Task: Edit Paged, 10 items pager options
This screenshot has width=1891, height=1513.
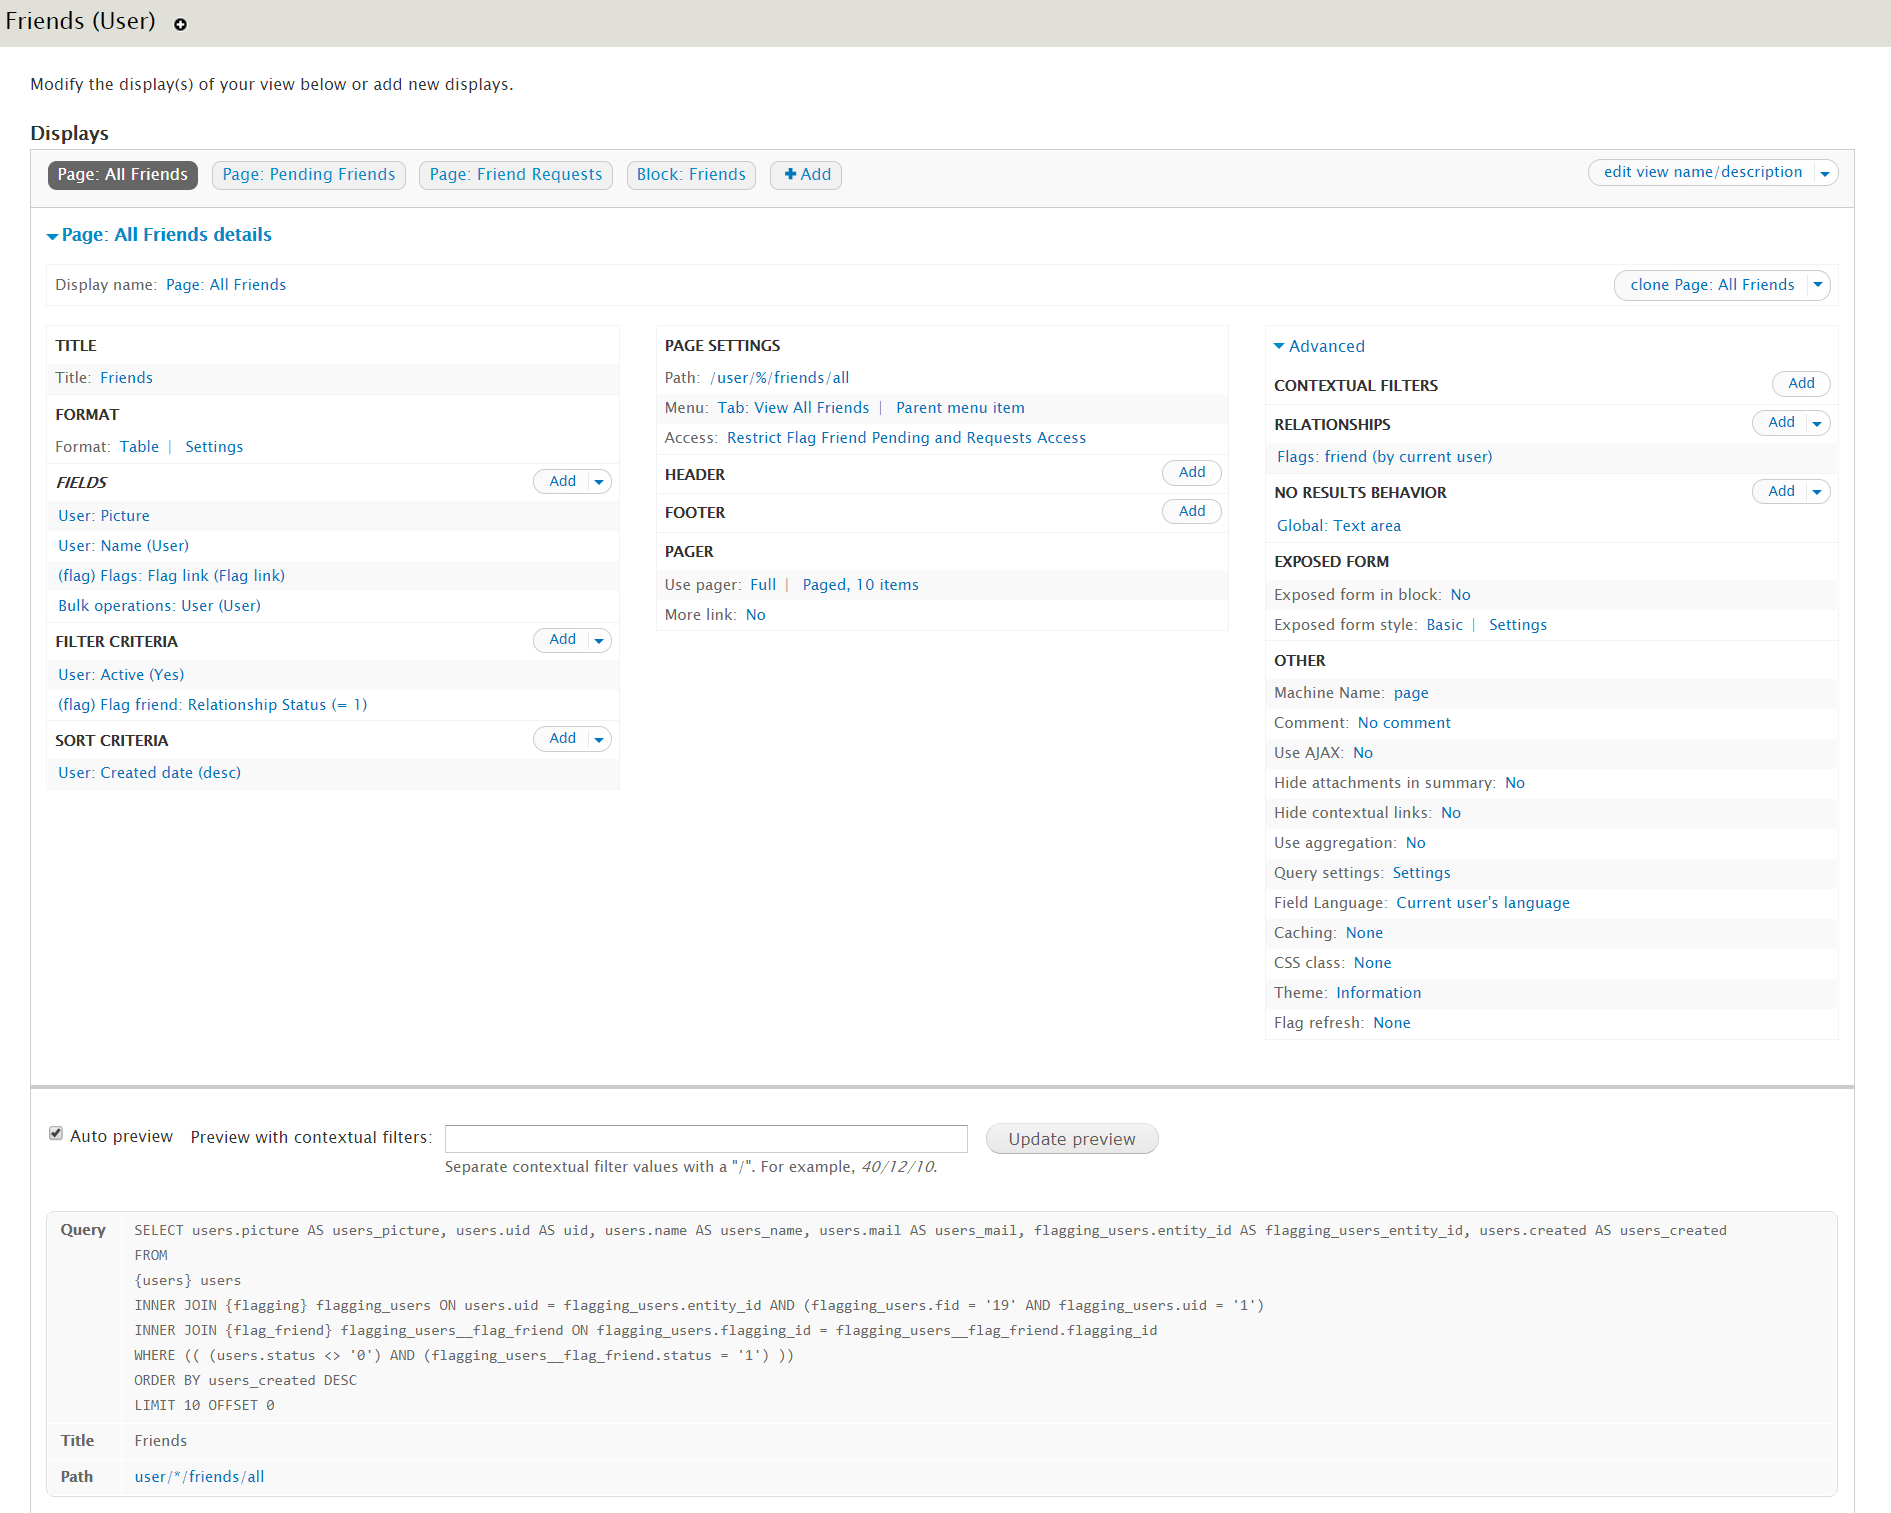Action: click(860, 585)
